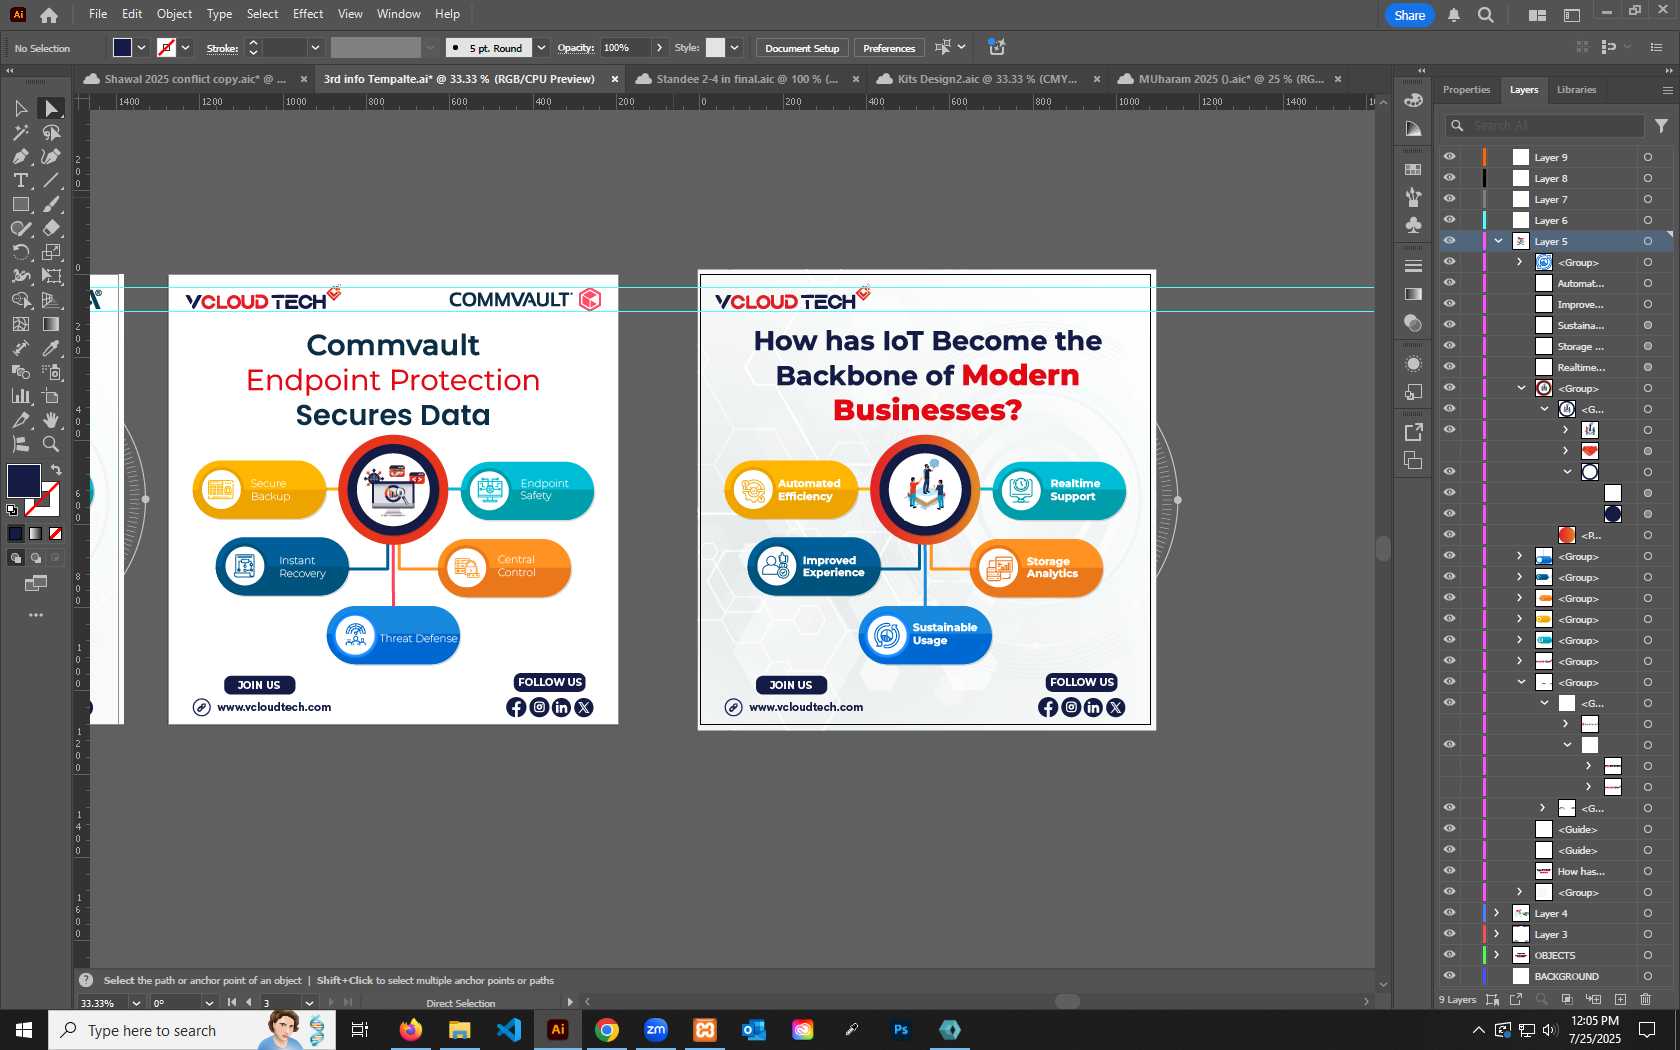Click the Preferences button

pyautogui.click(x=889, y=48)
